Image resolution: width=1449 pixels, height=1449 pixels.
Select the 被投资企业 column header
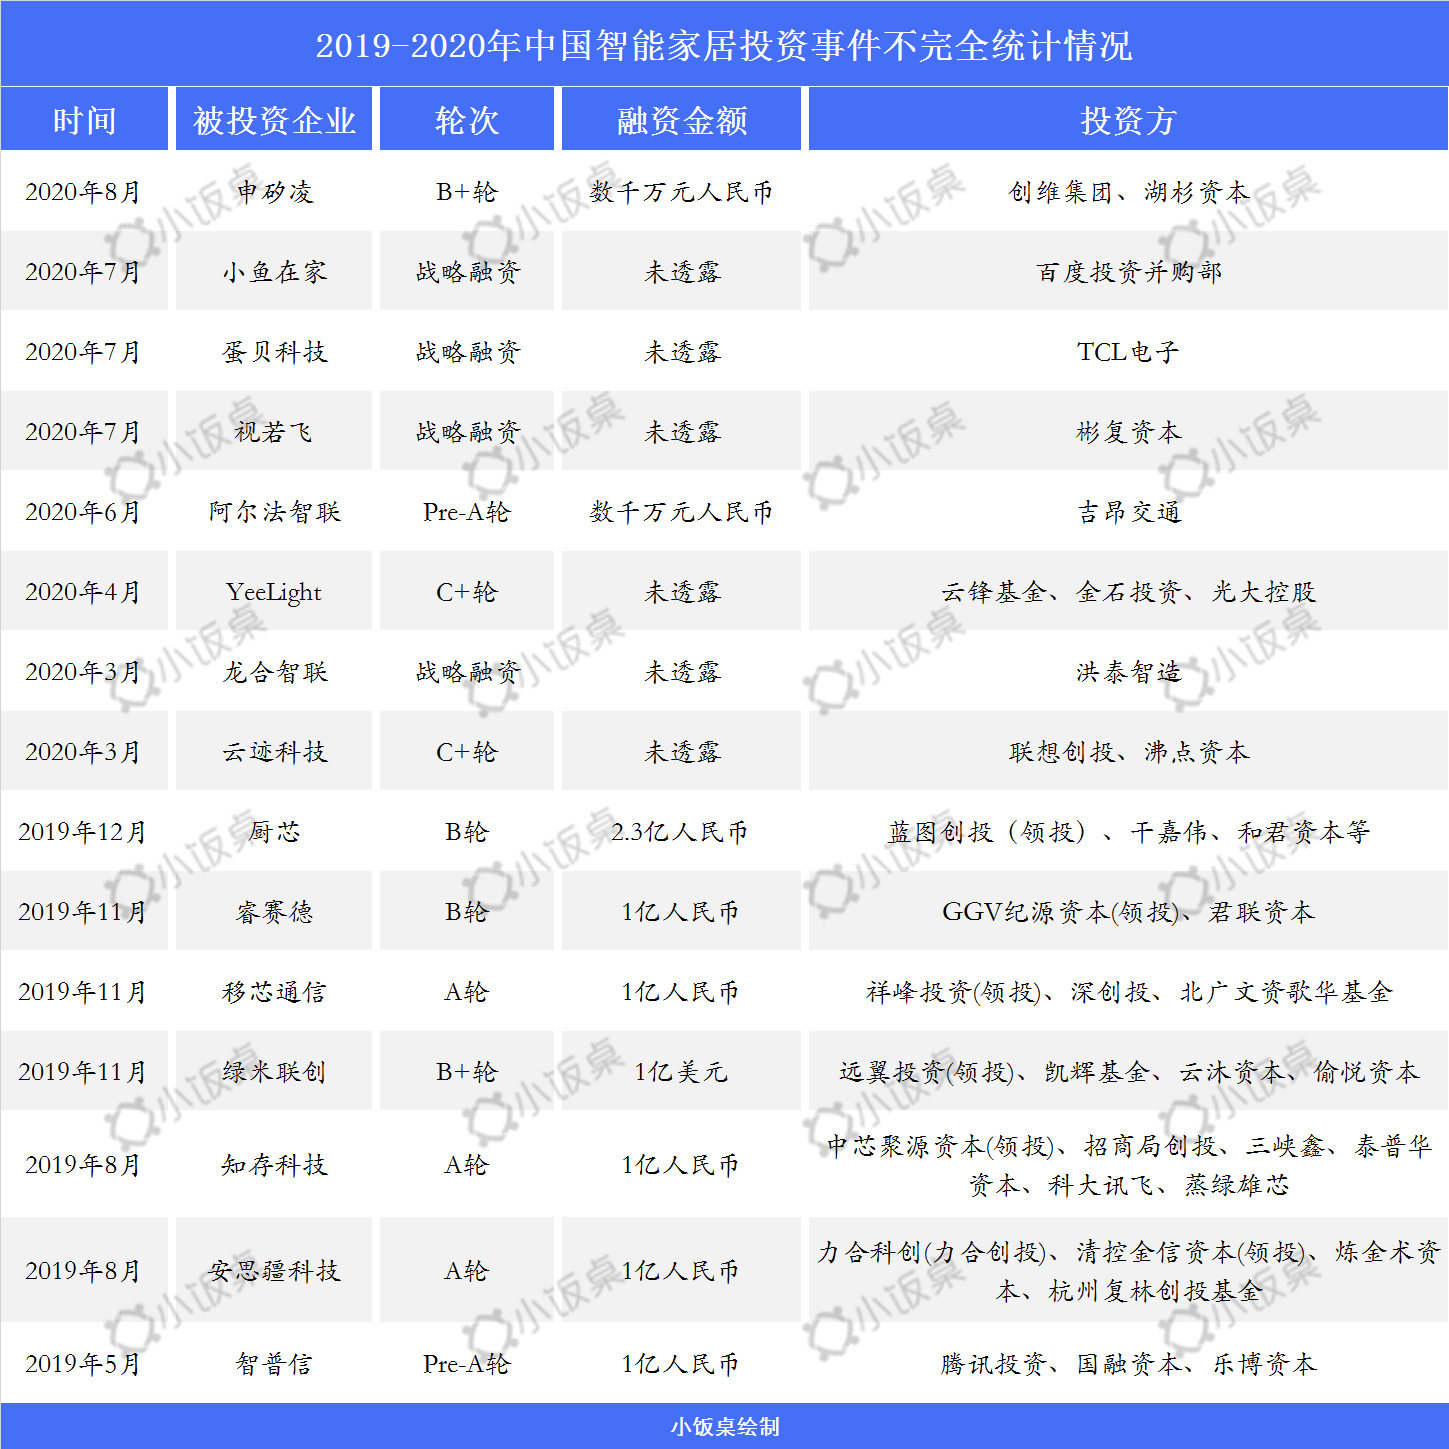click(273, 118)
